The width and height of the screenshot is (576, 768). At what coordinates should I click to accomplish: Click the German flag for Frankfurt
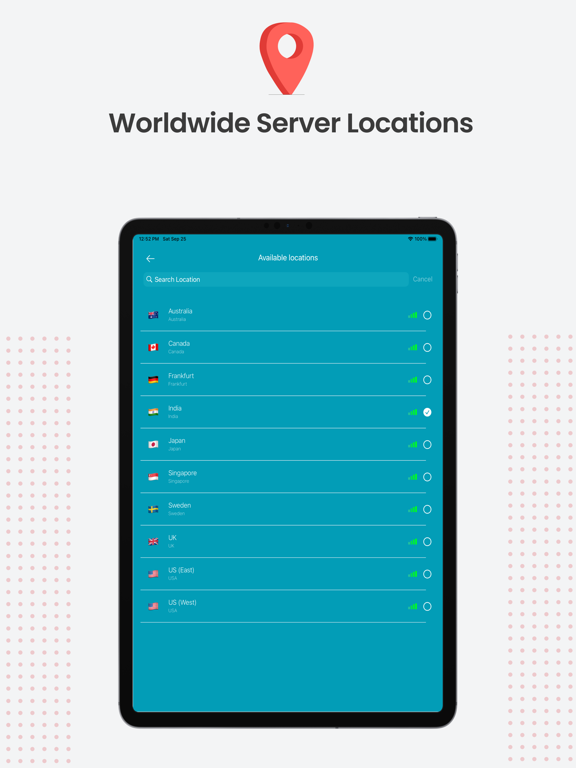point(153,380)
